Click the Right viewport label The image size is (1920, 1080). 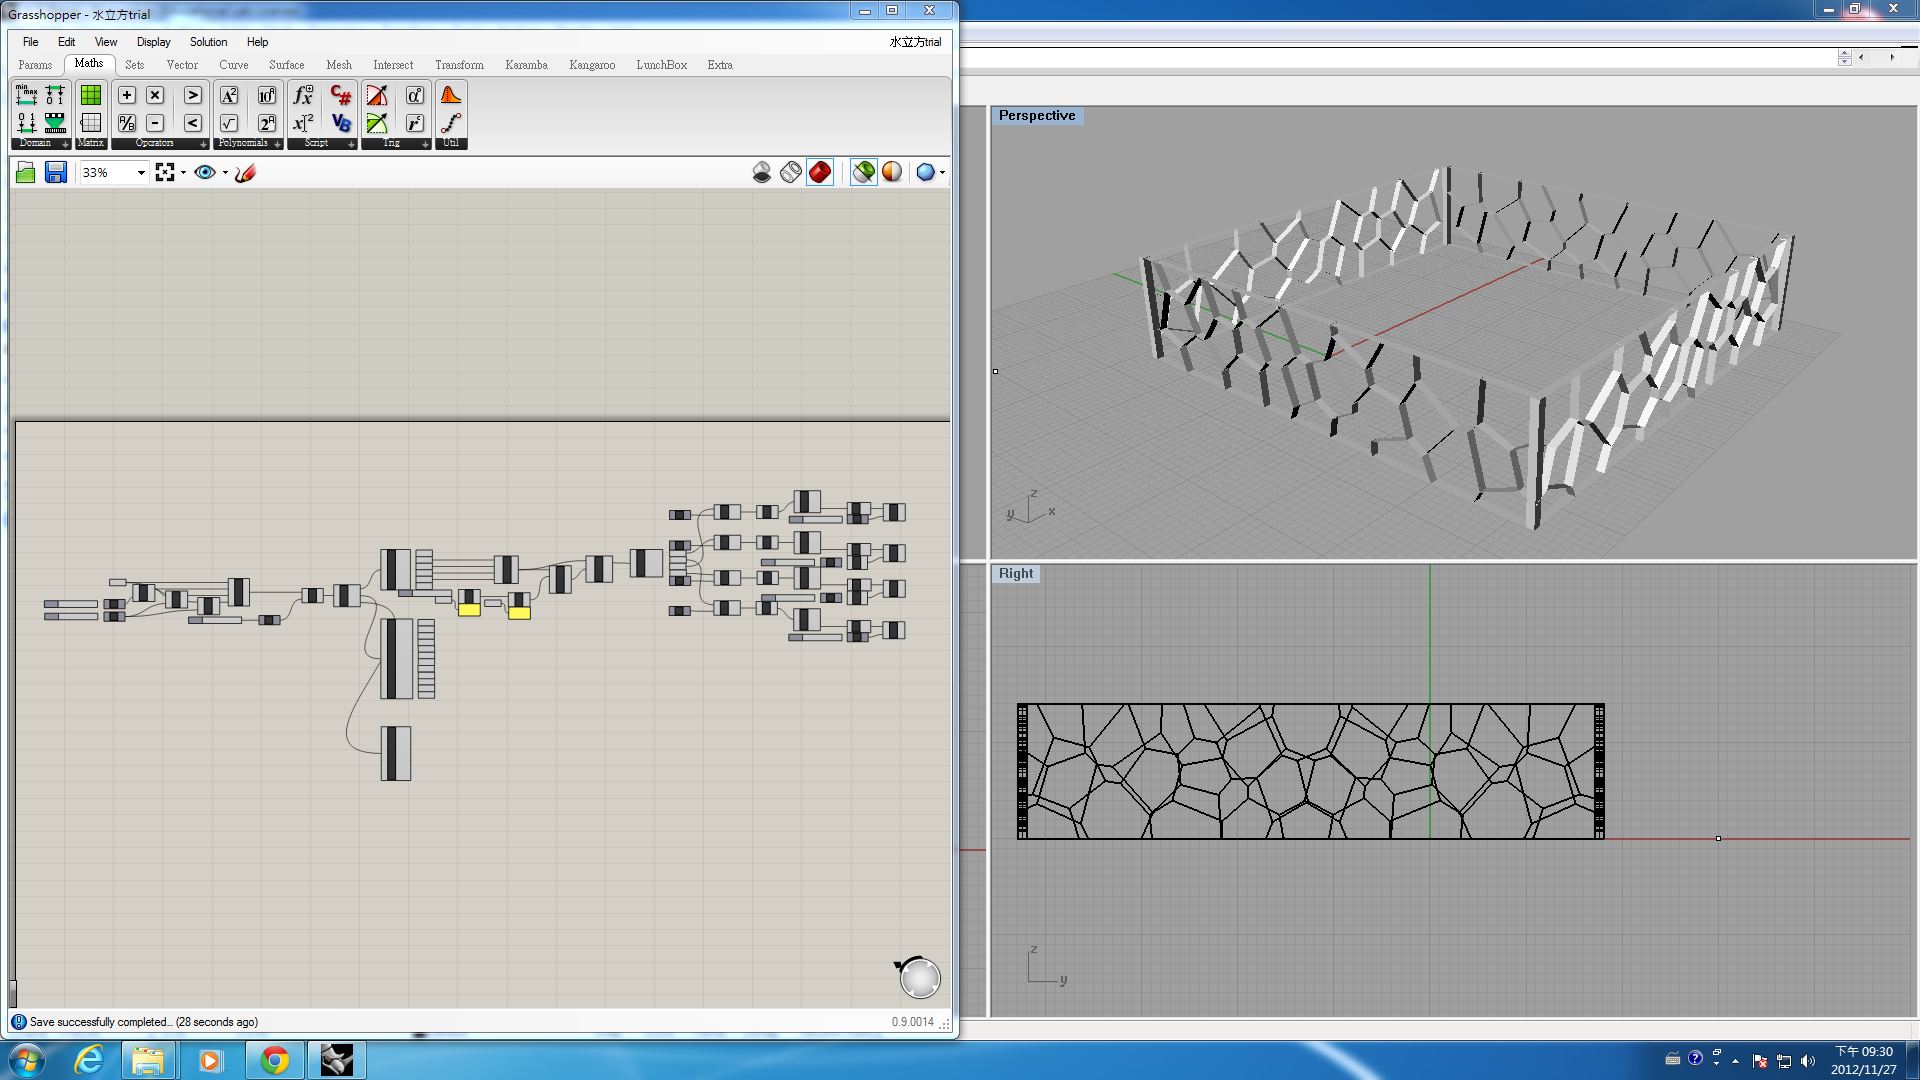point(1015,574)
